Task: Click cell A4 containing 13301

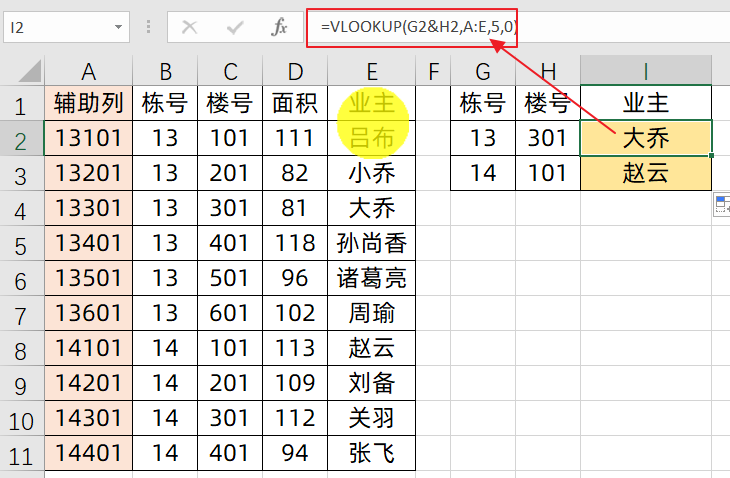Action: (x=88, y=208)
